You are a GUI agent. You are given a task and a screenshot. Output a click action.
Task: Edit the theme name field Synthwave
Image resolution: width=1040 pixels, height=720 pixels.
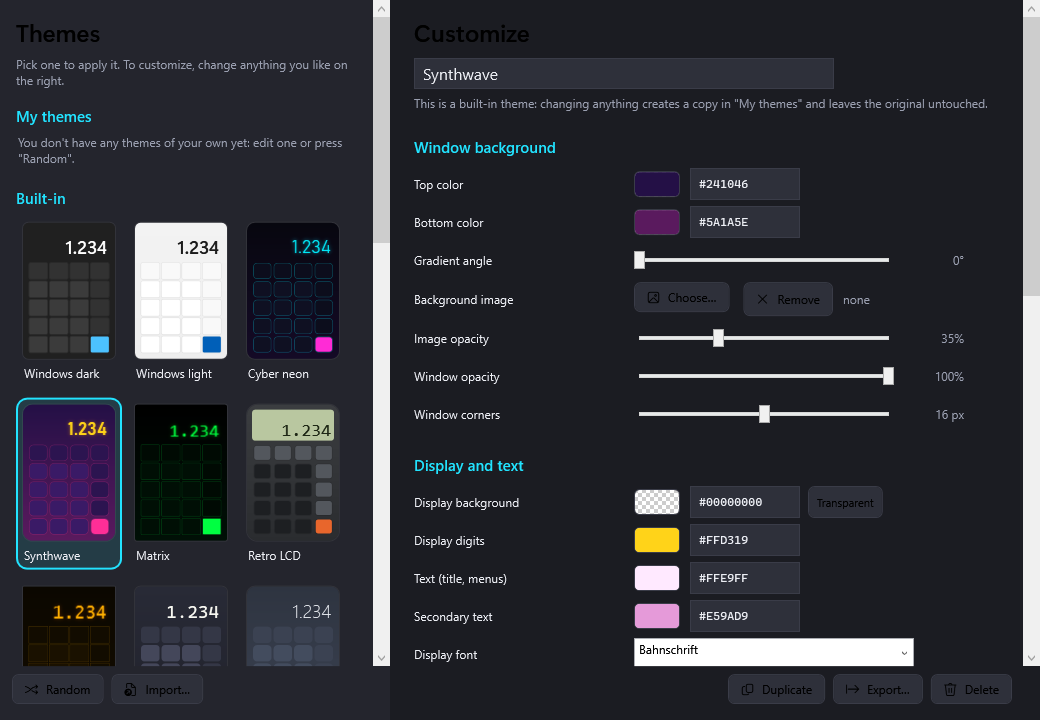(x=623, y=74)
